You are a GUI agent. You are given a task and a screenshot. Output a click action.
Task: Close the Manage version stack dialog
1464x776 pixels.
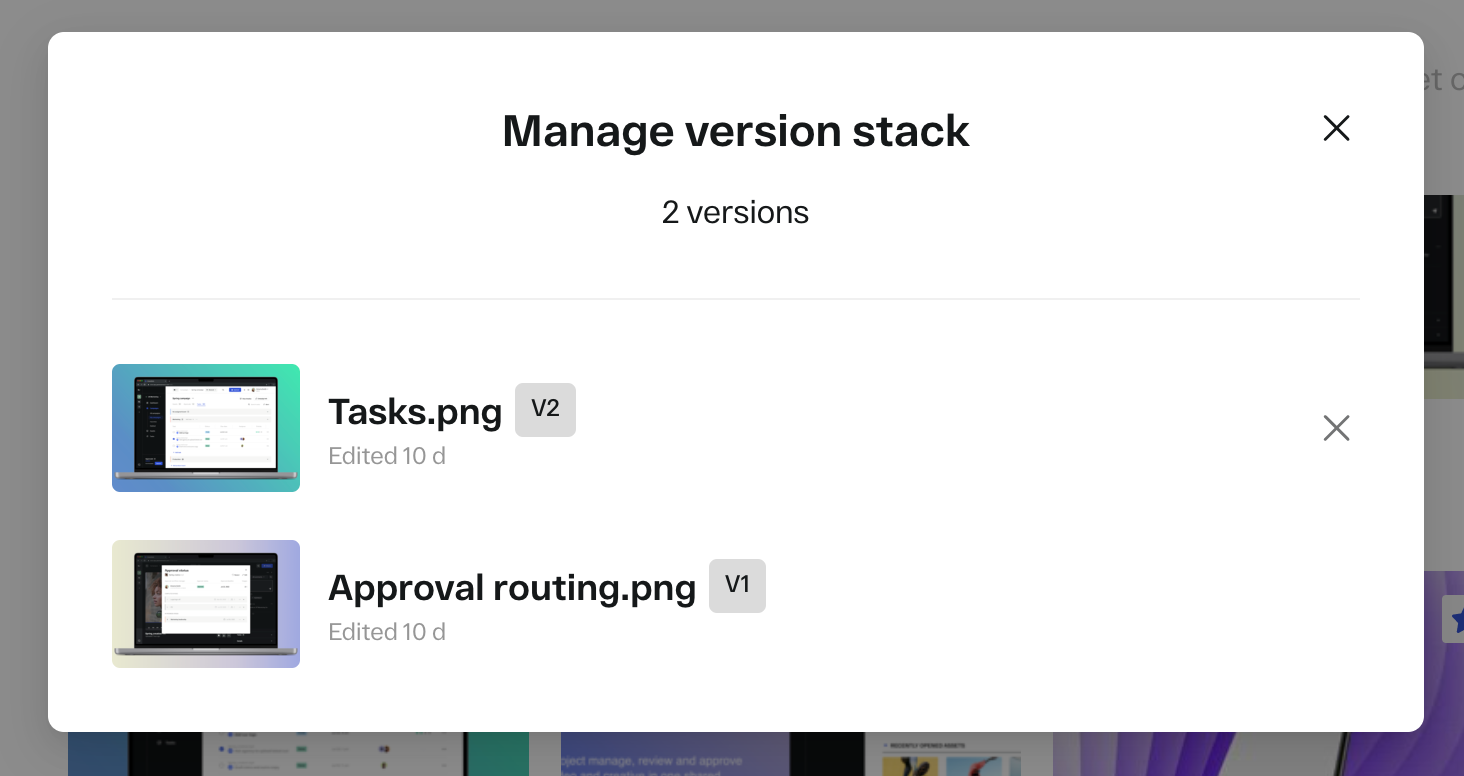[x=1336, y=128]
